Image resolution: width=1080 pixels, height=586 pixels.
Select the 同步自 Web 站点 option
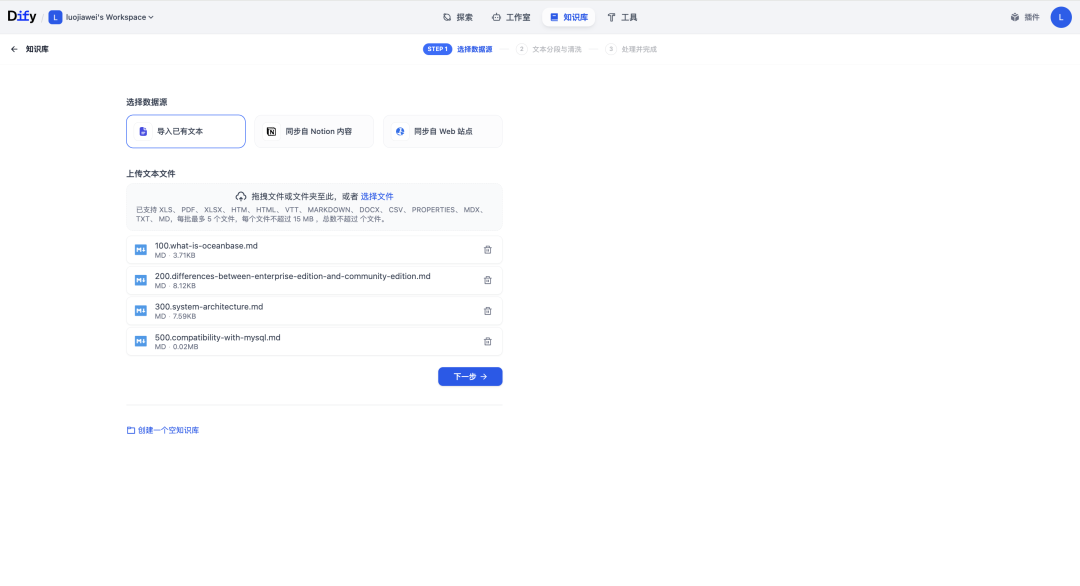coord(442,131)
